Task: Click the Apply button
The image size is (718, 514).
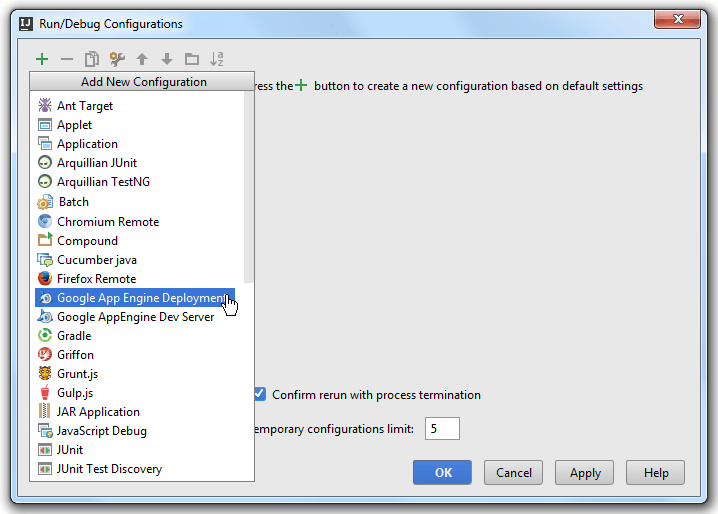Action: [x=585, y=473]
